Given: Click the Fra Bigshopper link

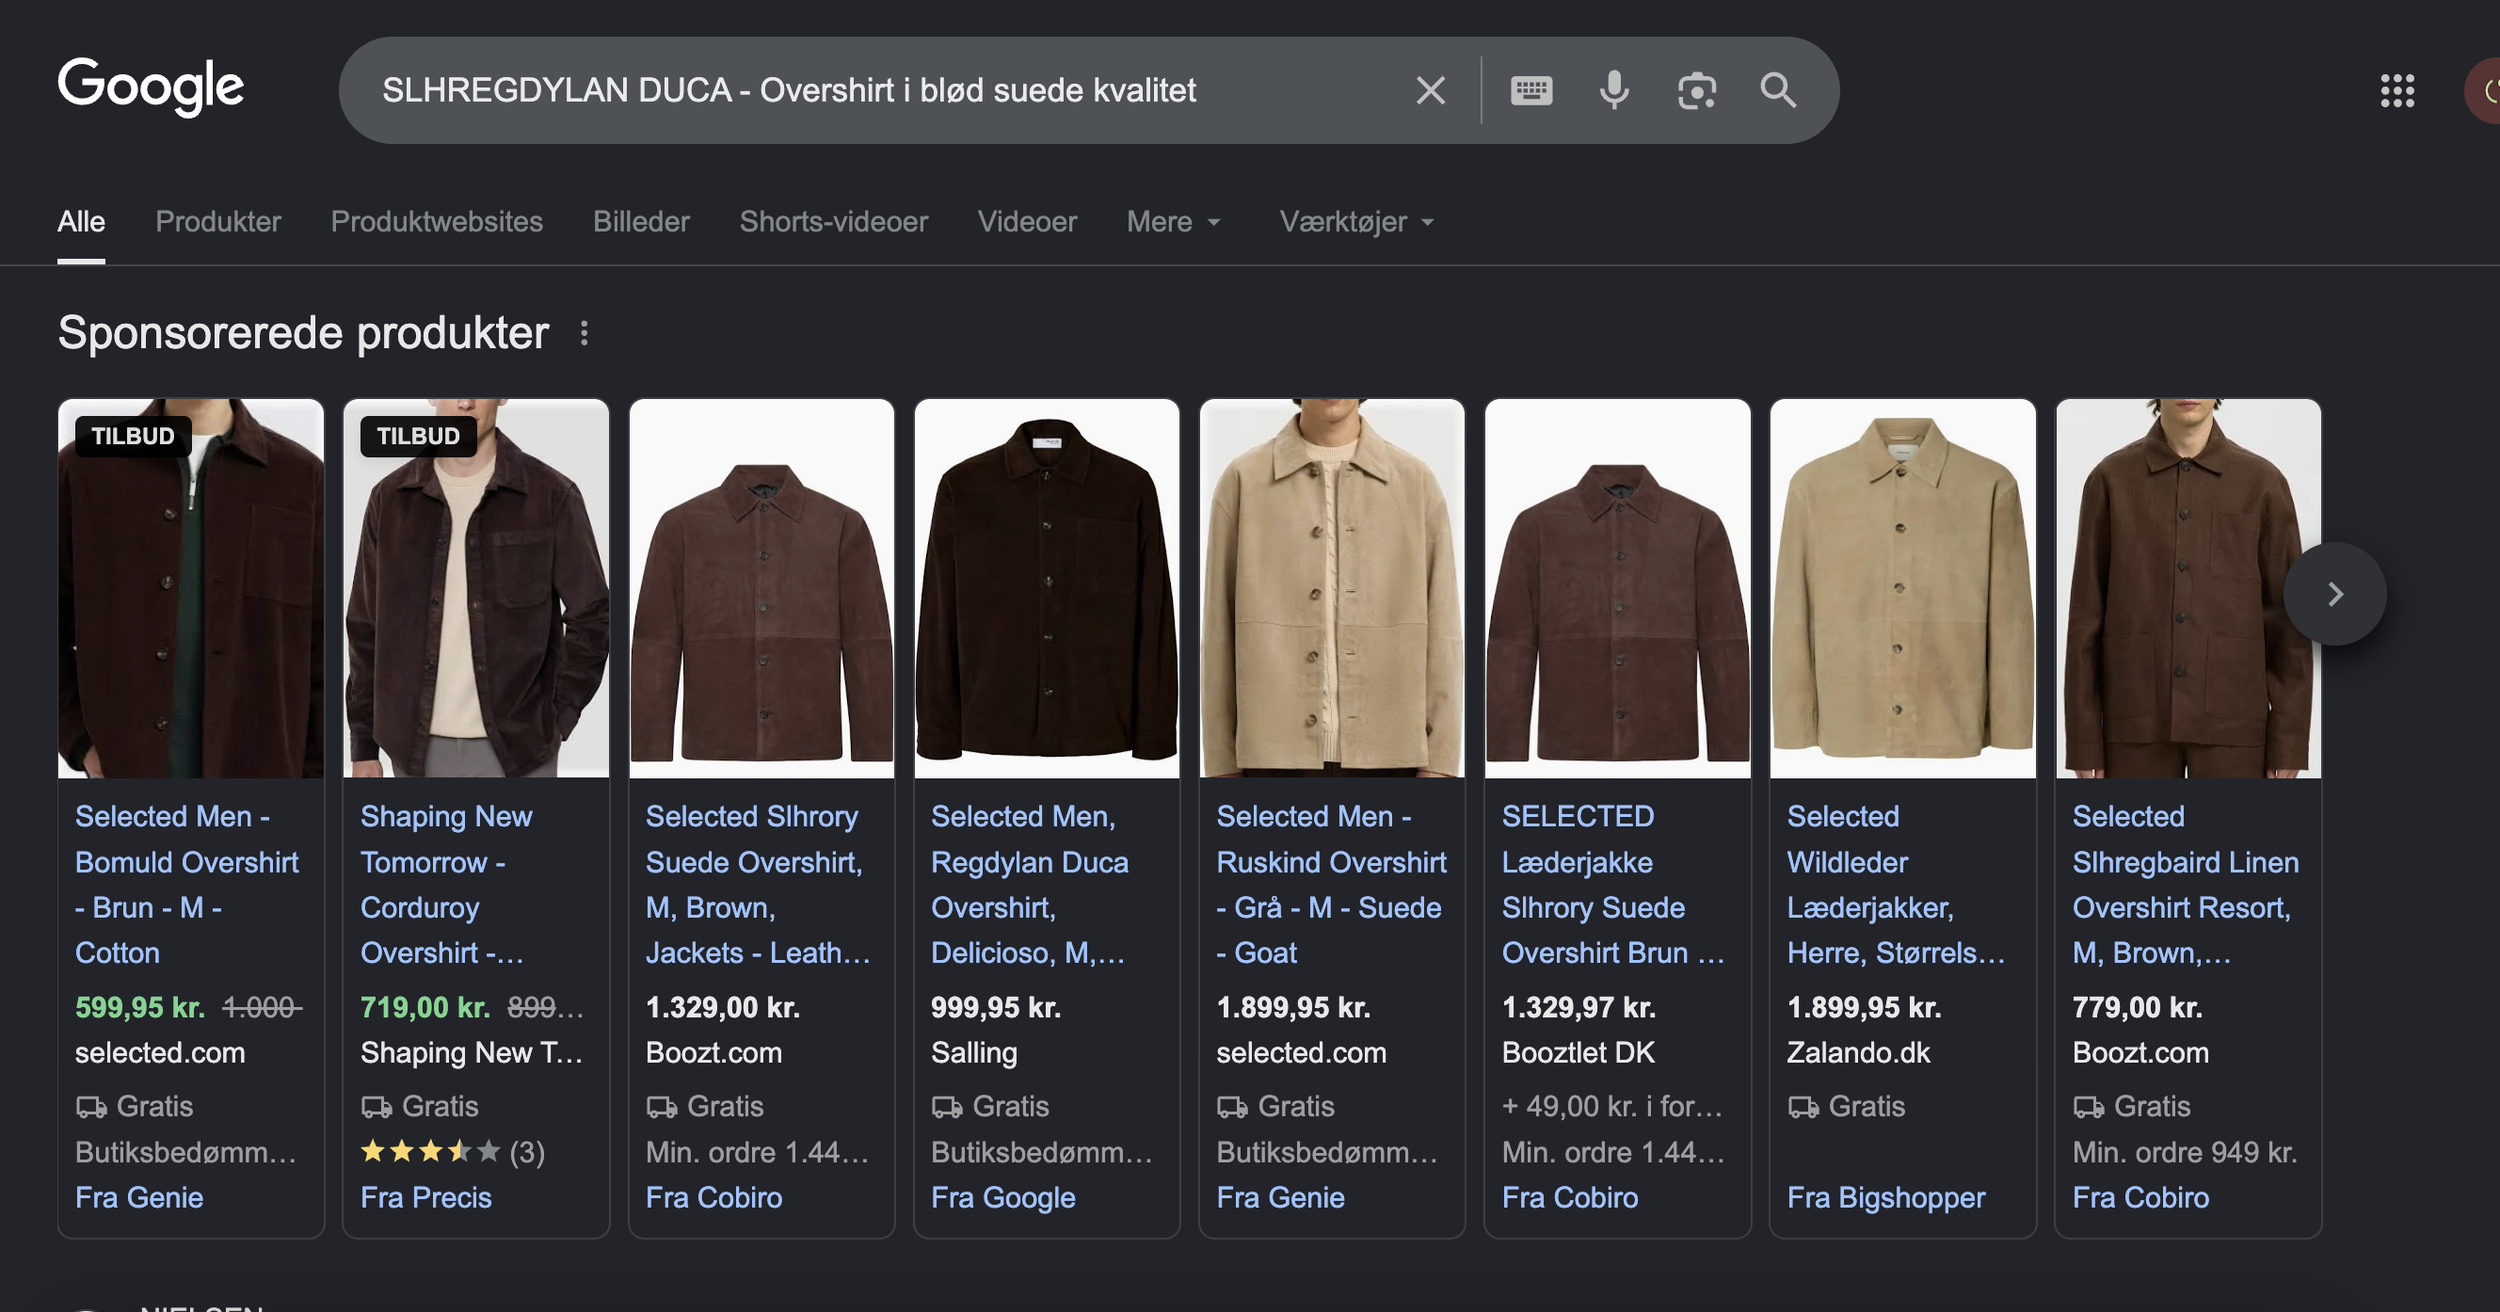Looking at the screenshot, I should click(1886, 1198).
